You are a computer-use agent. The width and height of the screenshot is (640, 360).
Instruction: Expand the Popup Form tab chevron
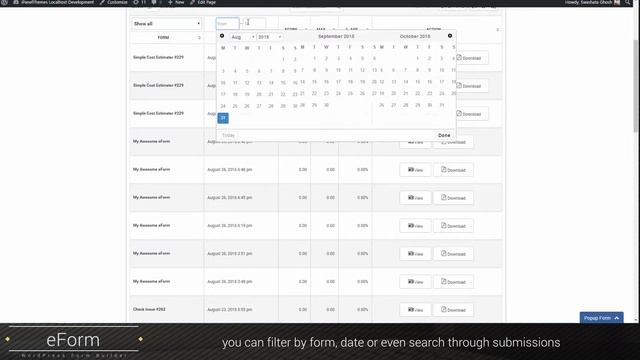tap(617, 318)
